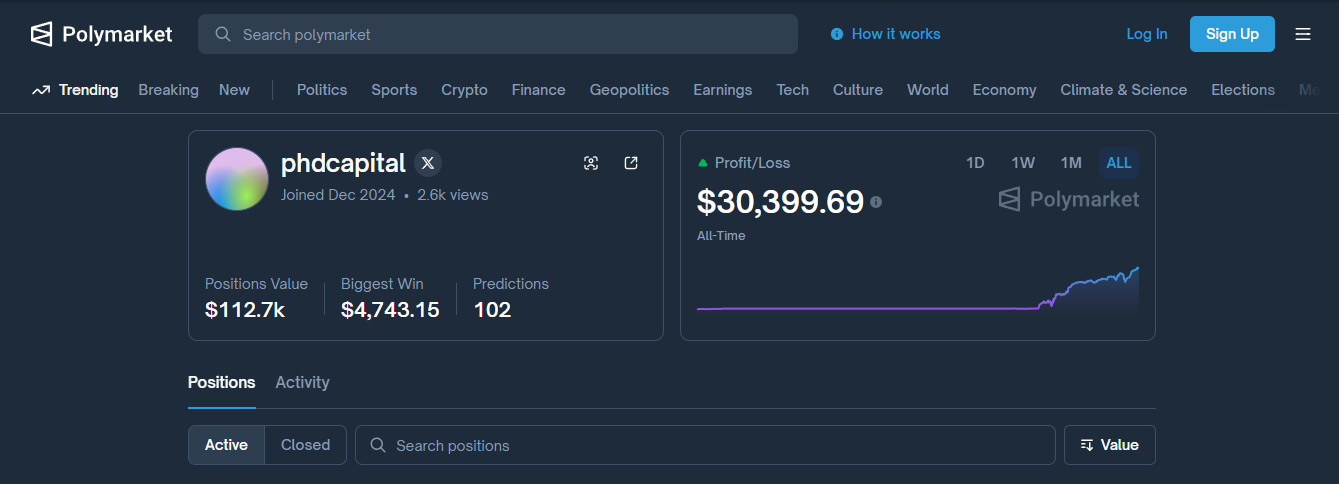Click the Polymarket logo icon

(x=41, y=34)
